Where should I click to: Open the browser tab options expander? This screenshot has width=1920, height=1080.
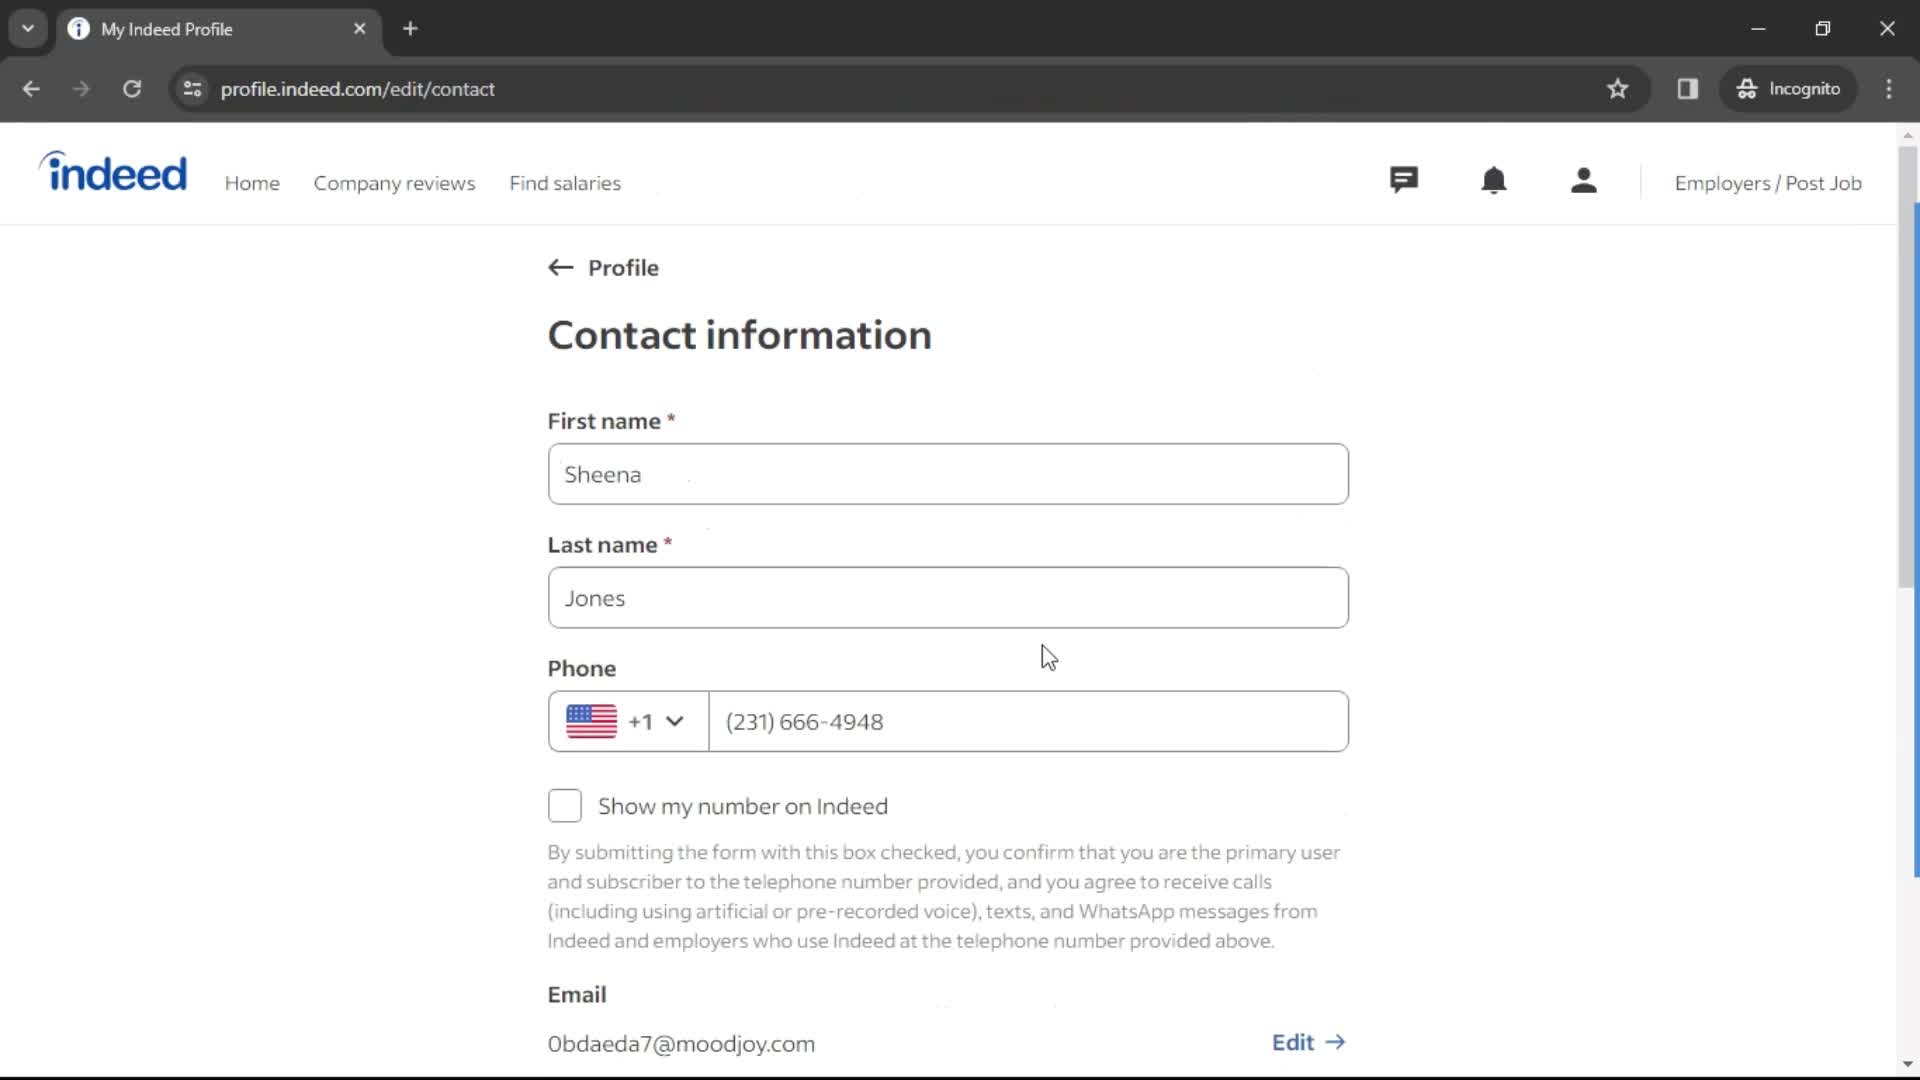click(x=28, y=29)
